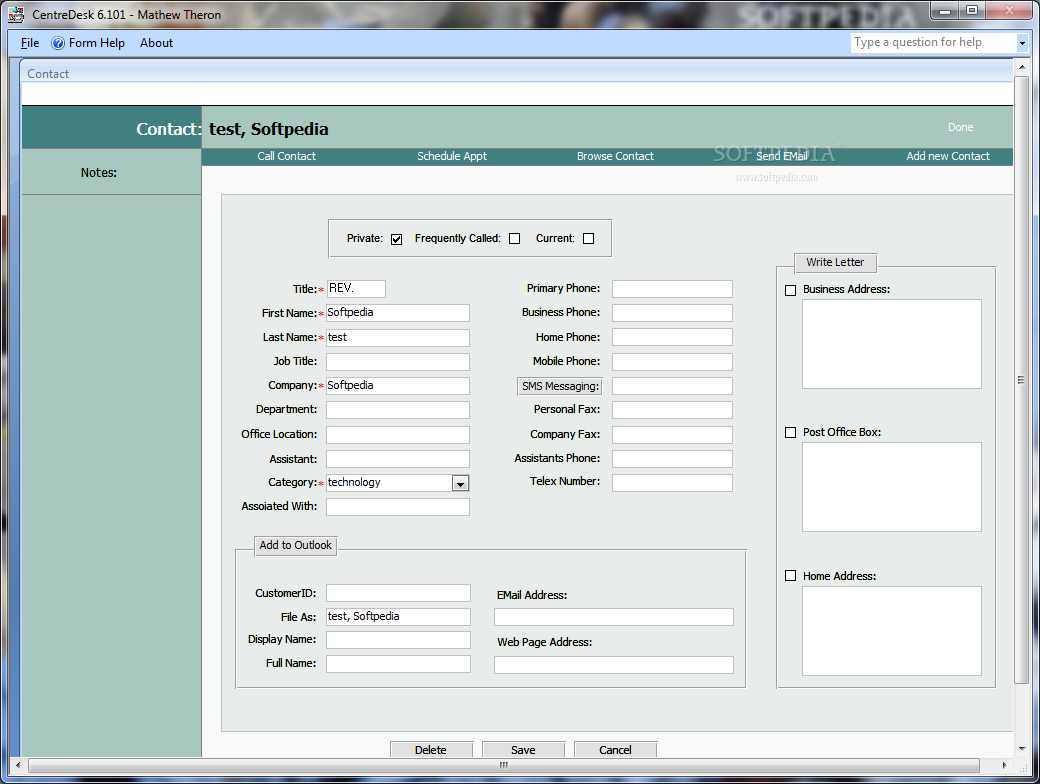This screenshot has width=1040, height=784.
Task: Open the About menu
Action: [x=157, y=43]
